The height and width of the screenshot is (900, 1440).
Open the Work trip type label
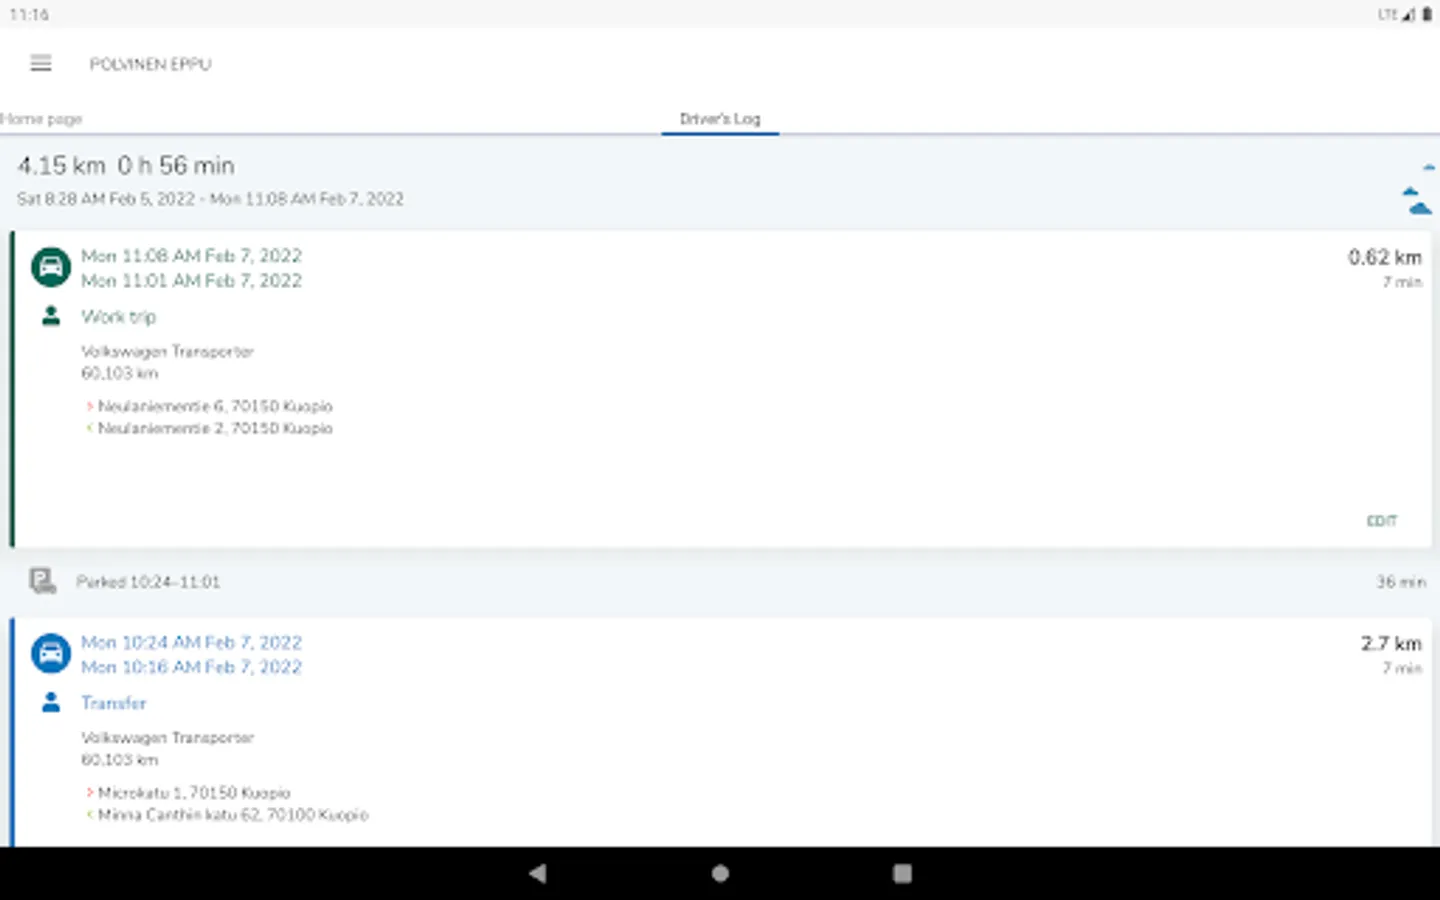click(118, 317)
